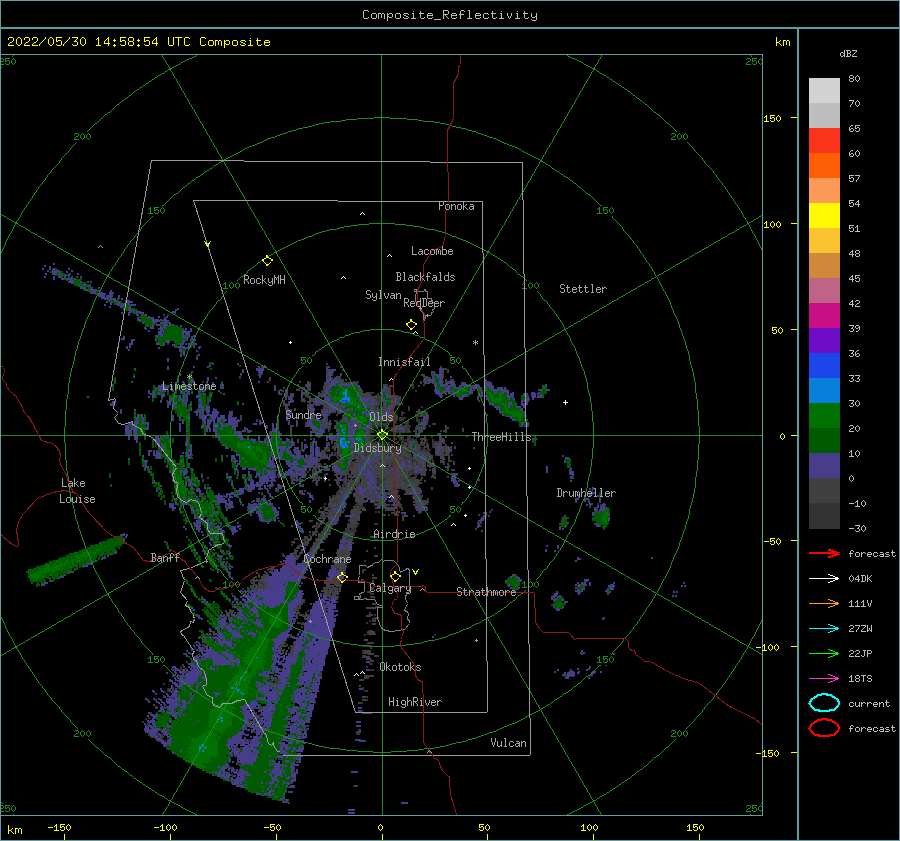Click the green rain echo band near Lake Louise
The image size is (900, 841).
pyautogui.click(x=76, y=559)
